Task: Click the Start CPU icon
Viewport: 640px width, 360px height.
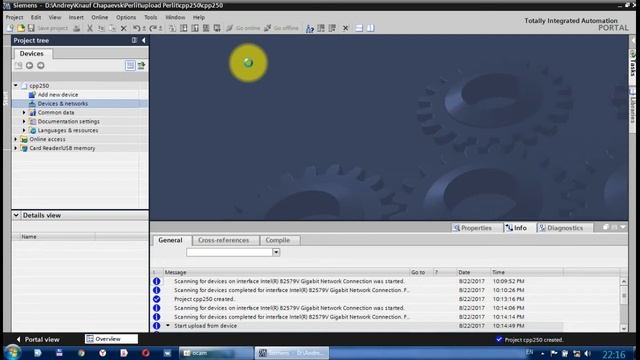Action: pyautogui.click(x=321, y=28)
